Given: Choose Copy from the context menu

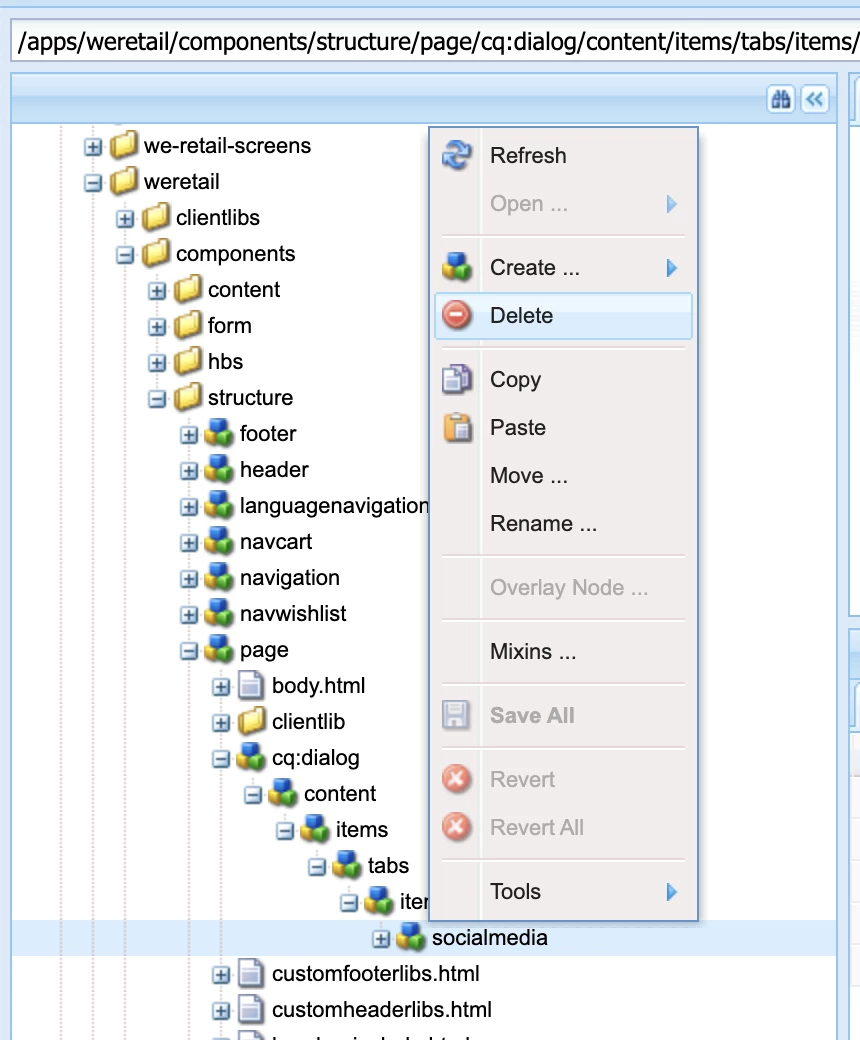Looking at the screenshot, I should coord(563,379).
